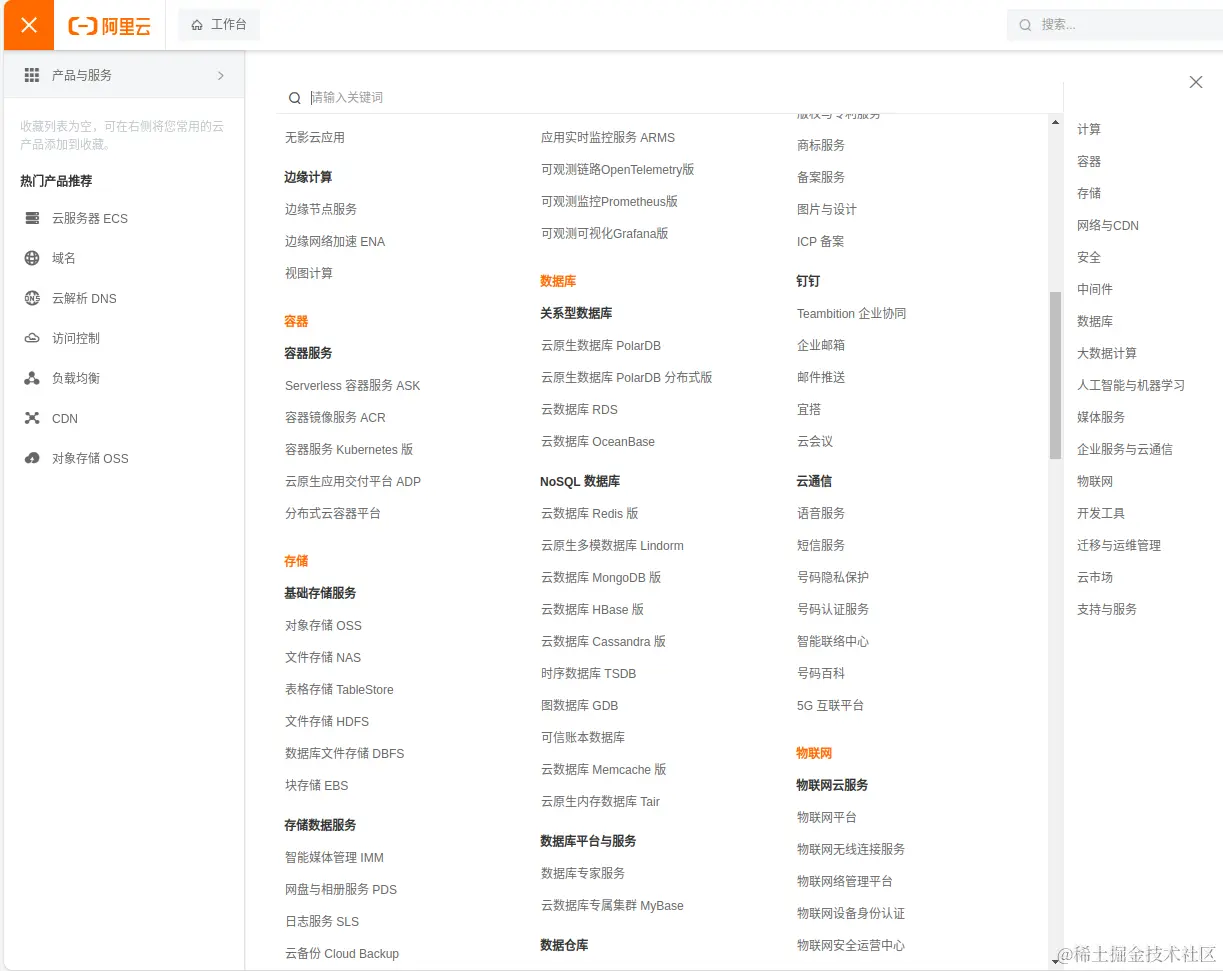Select 云市场 in category index
1223x971 pixels.
coord(1095,577)
